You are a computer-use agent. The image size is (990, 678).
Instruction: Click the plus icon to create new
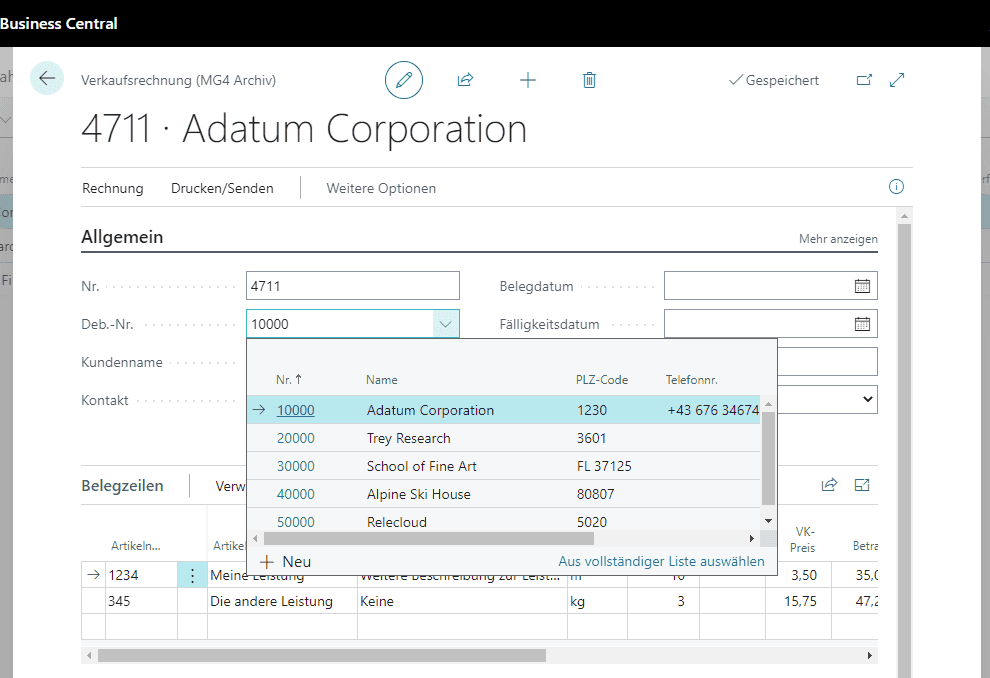pos(528,80)
